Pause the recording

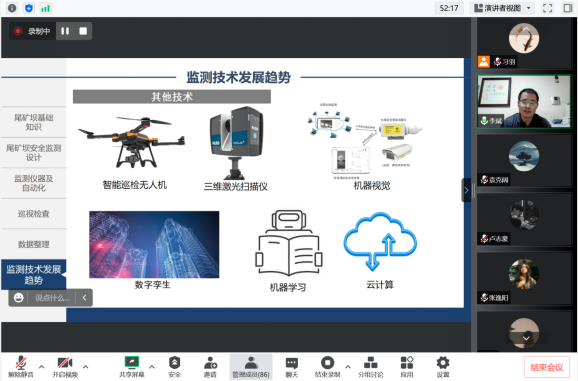65,31
